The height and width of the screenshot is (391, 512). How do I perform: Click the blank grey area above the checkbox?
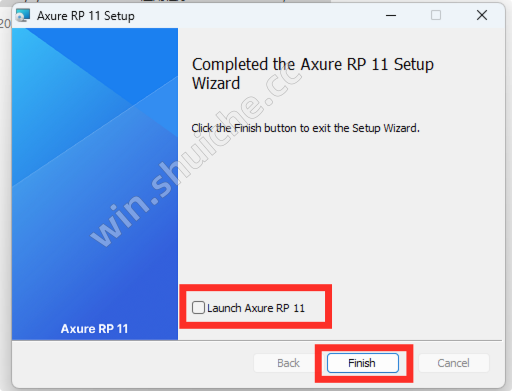(x=340, y=213)
